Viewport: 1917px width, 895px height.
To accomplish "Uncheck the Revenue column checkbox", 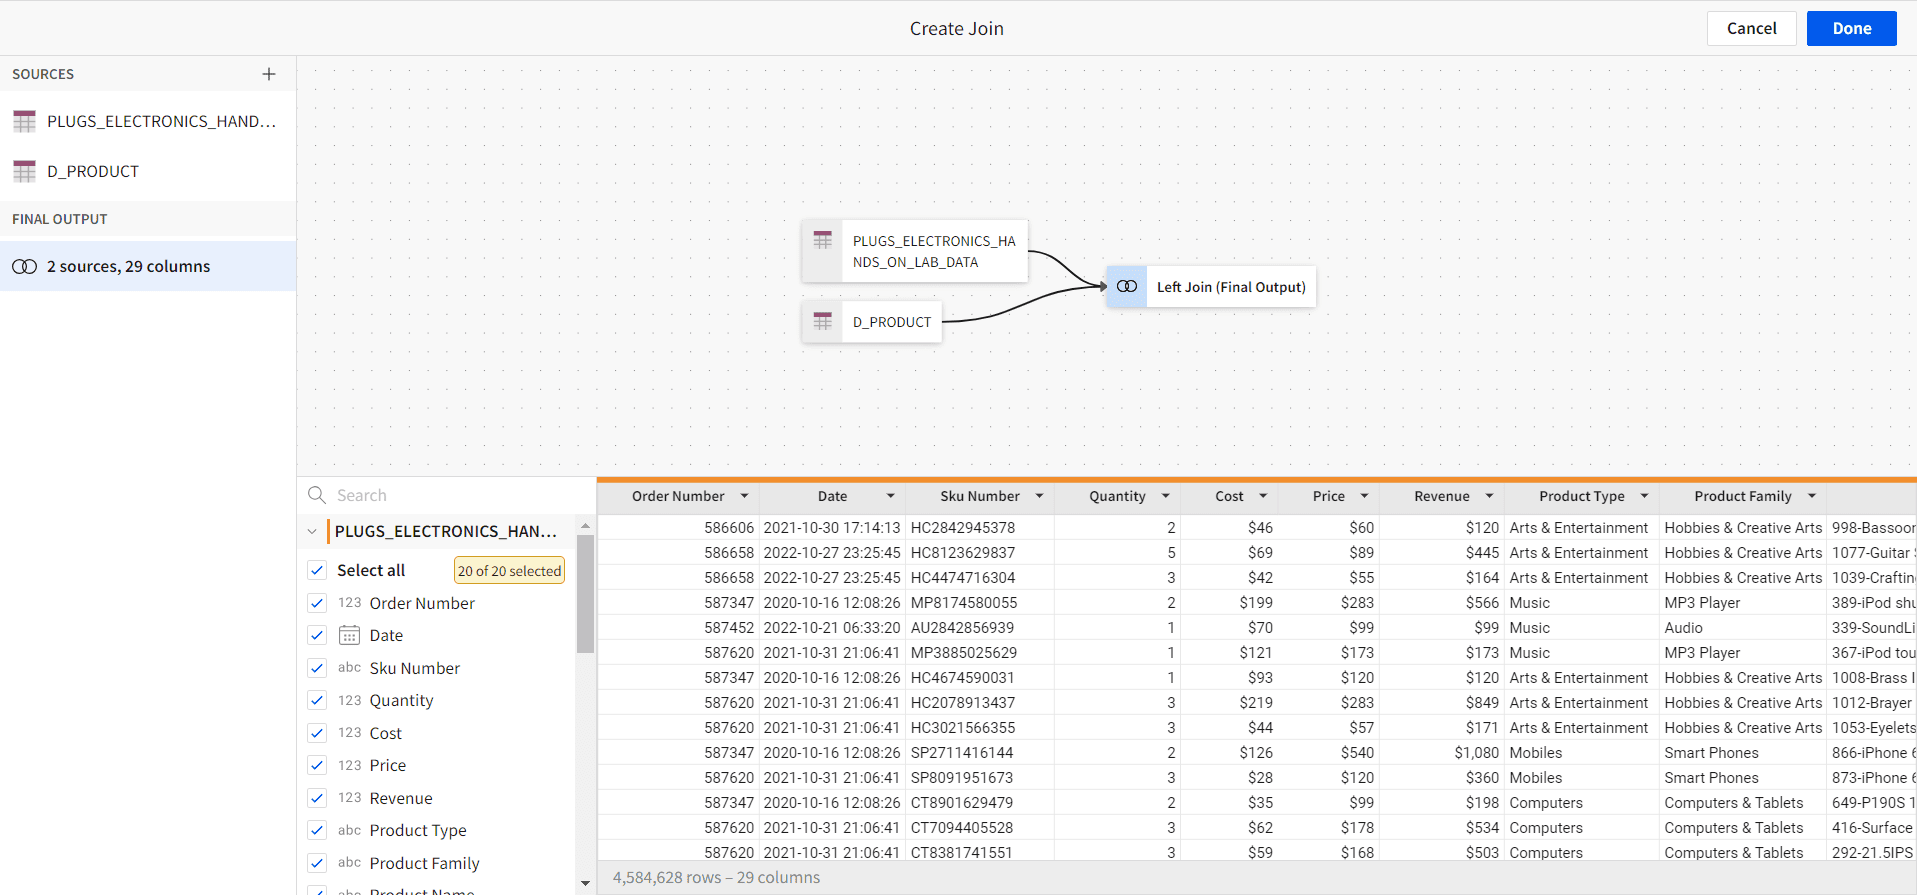I will coord(317,798).
